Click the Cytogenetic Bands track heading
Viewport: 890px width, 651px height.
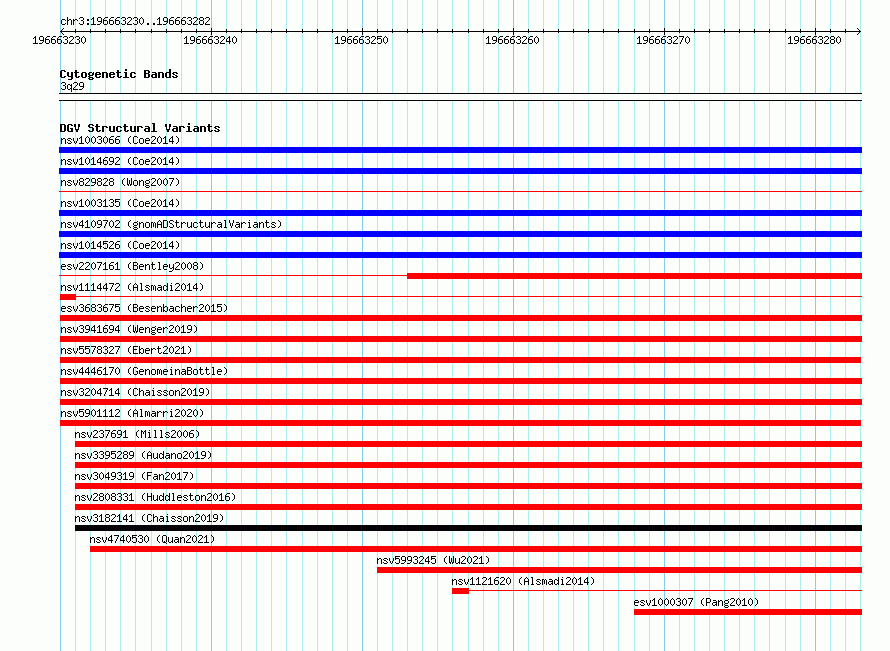tap(119, 74)
